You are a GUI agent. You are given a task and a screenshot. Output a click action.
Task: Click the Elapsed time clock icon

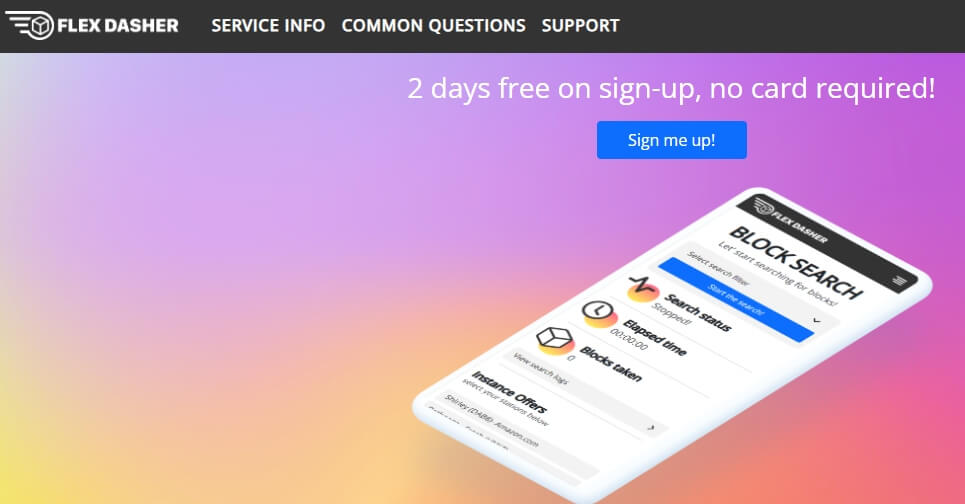tap(599, 313)
